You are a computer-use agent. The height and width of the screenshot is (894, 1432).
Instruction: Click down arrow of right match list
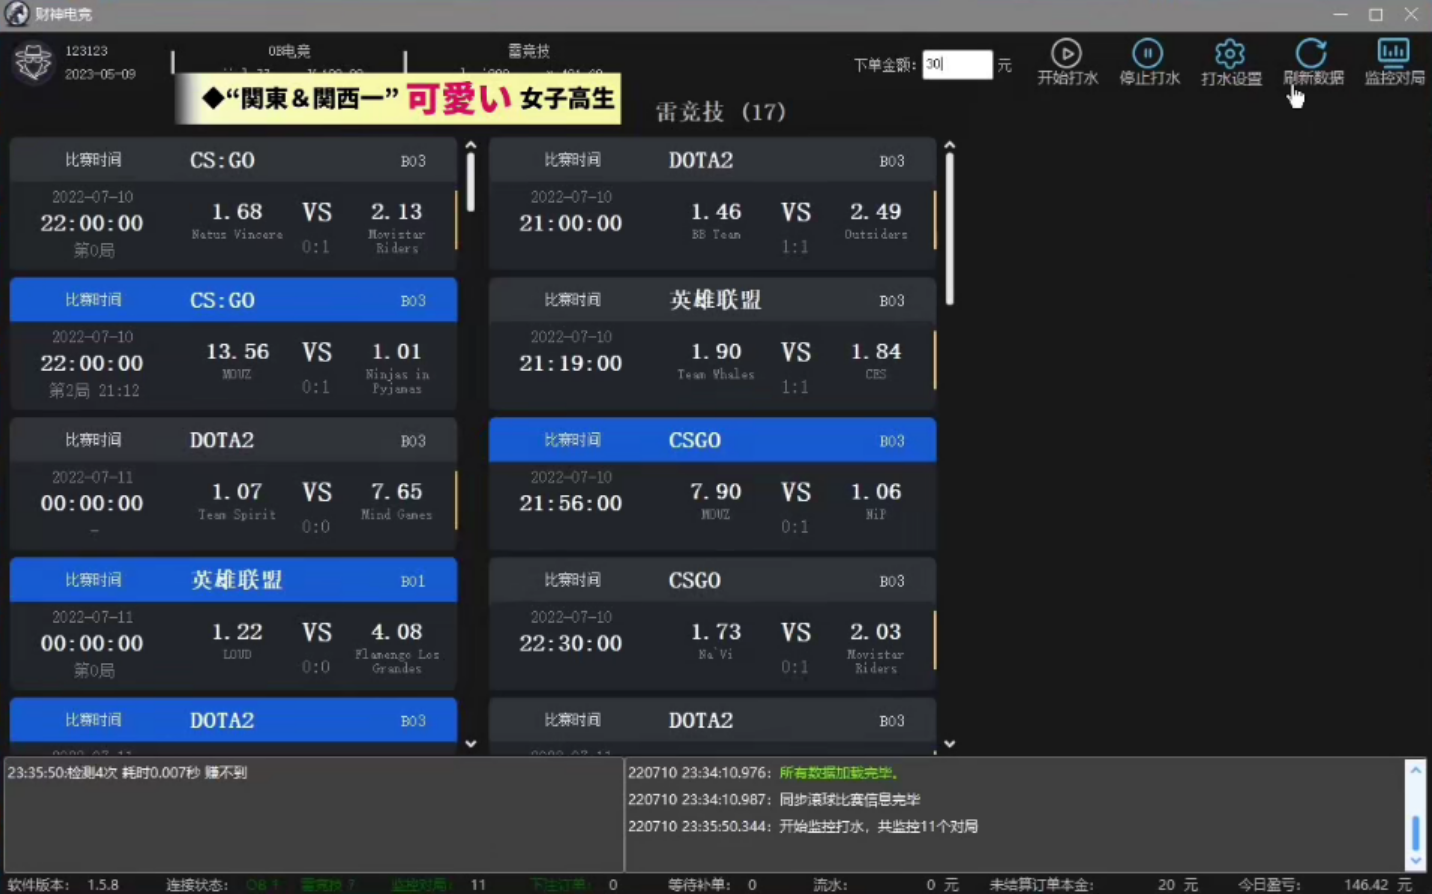950,744
